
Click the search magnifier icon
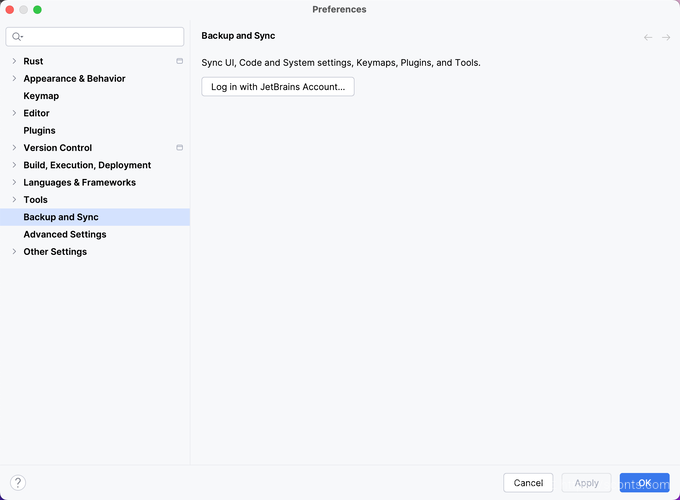click(x=17, y=37)
